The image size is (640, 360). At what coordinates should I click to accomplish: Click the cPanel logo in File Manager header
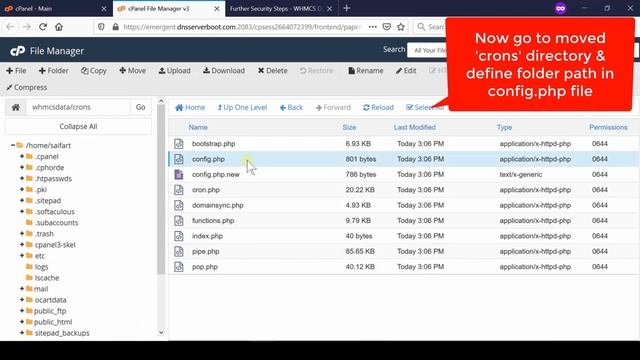tap(17, 51)
